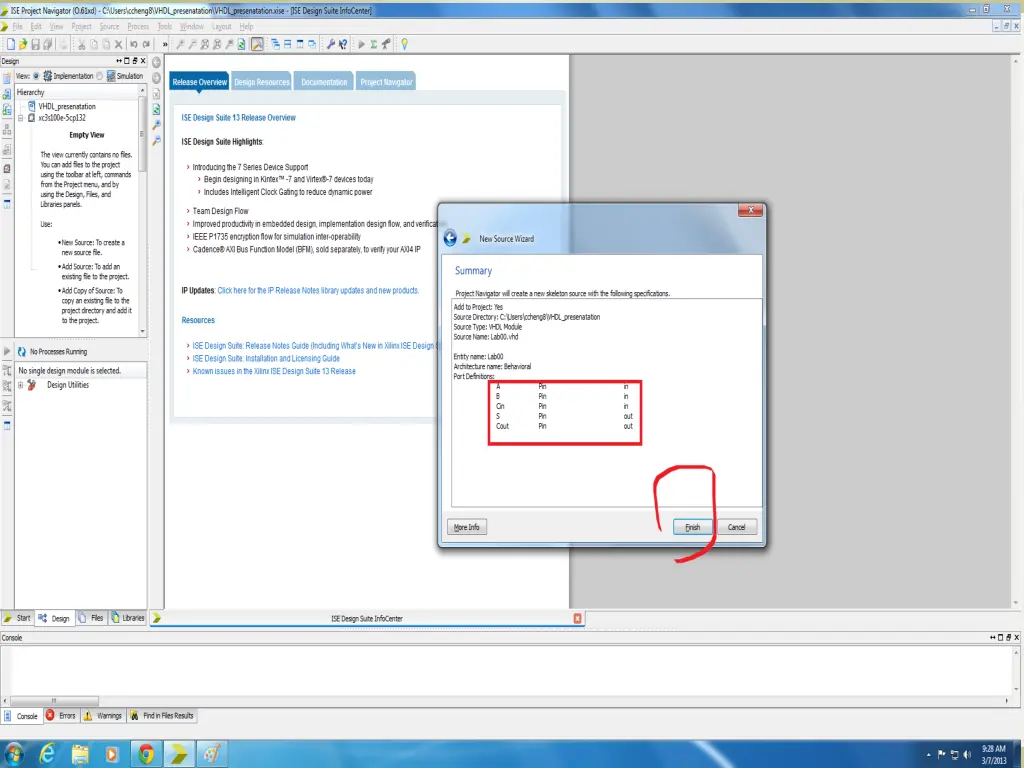The height and width of the screenshot is (768, 1024).
Task: Click the InfoCenter back navigation circle icon
Action: (x=157, y=63)
